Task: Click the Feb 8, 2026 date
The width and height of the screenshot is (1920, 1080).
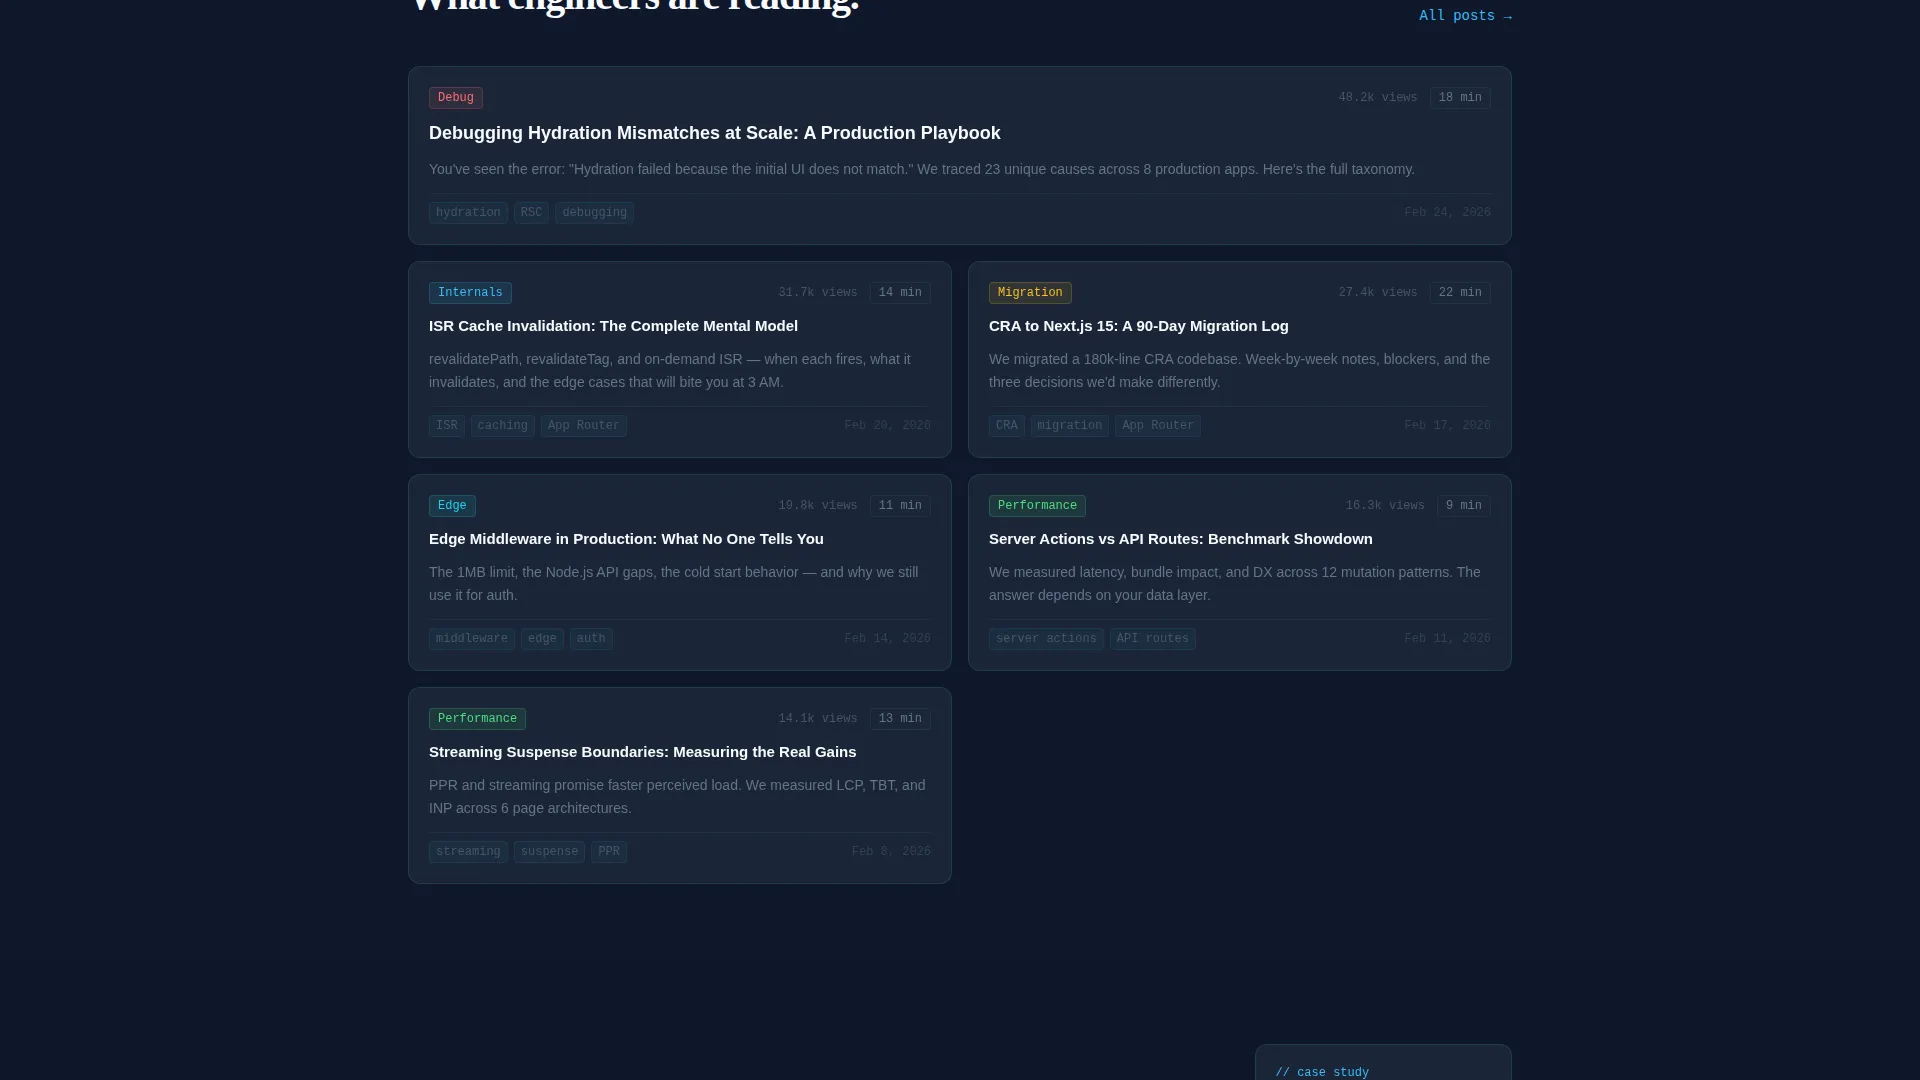Action: tap(891, 852)
